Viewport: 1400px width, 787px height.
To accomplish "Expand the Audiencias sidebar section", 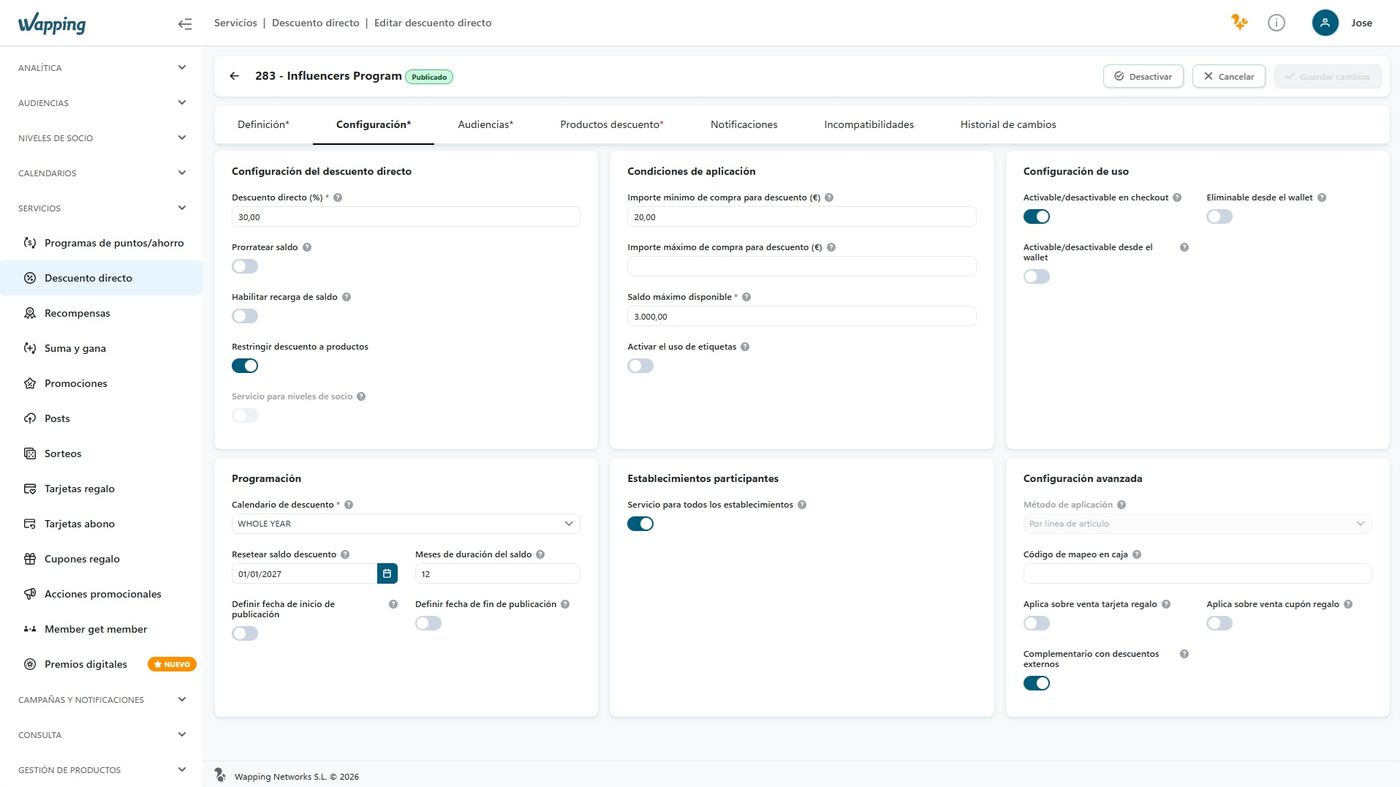I will pos(101,103).
